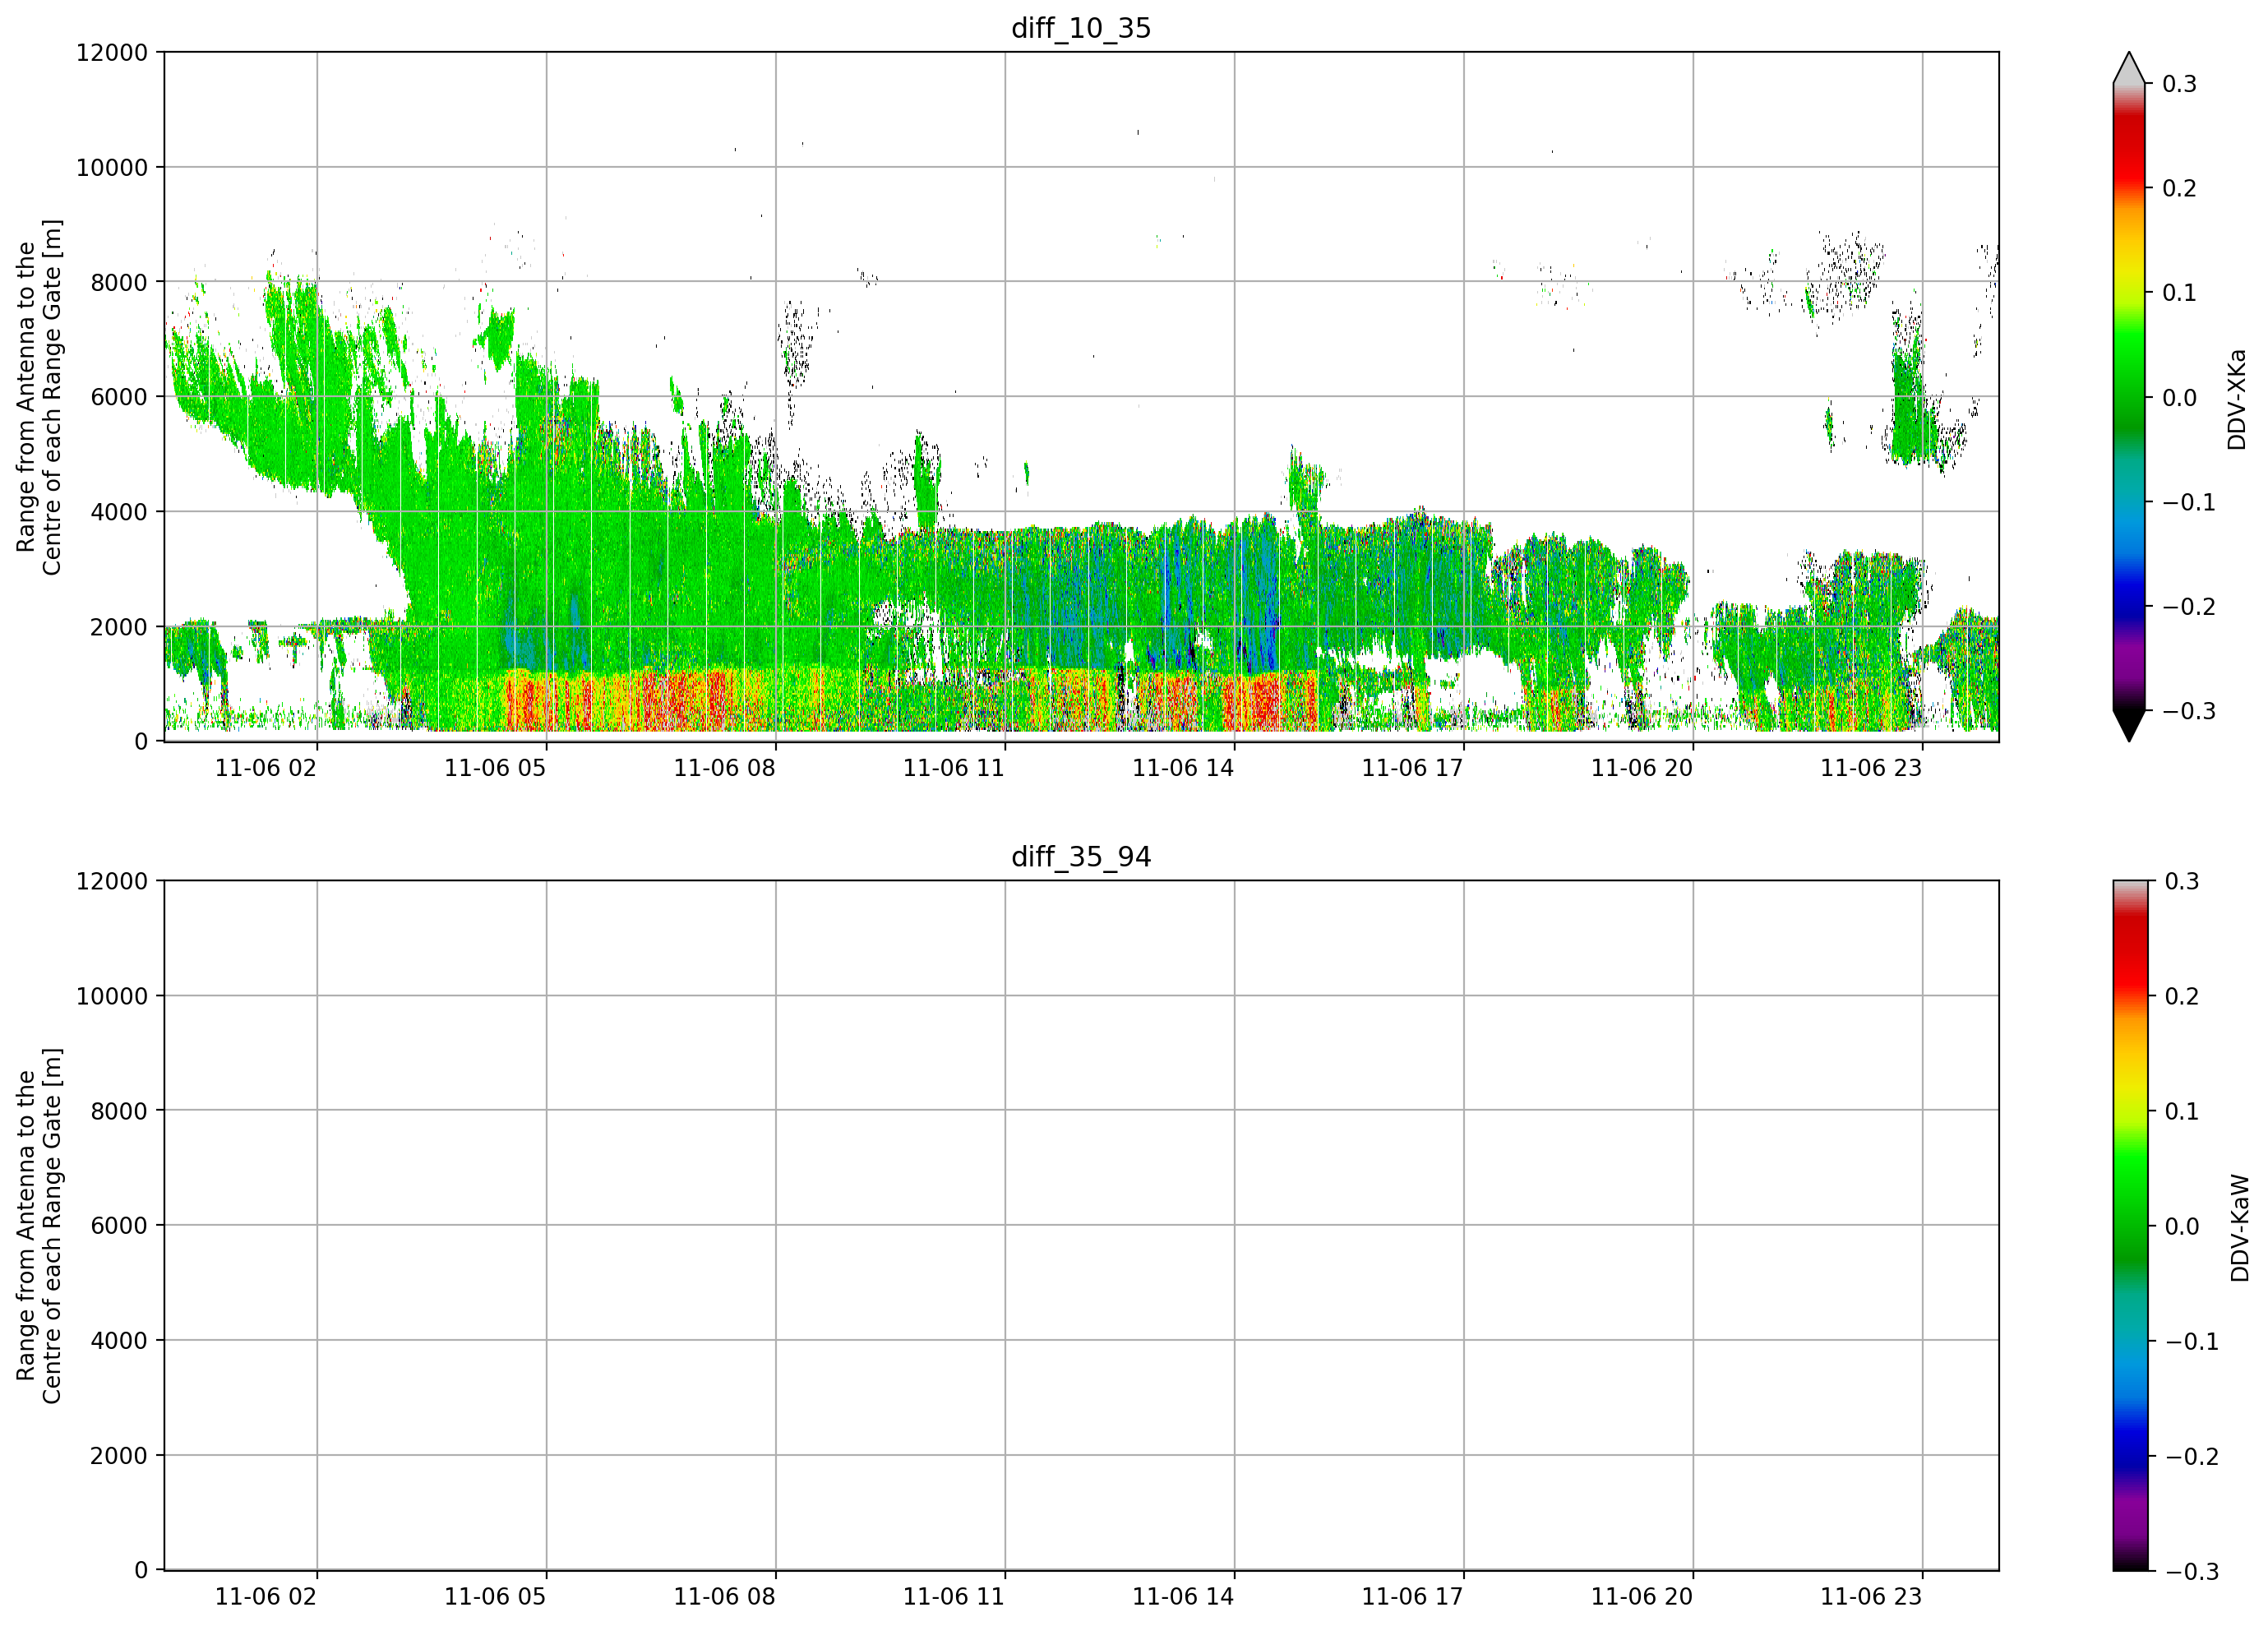Click the y-axis label of diff_35_94 plot
This screenshot has height=1626, width=2268.
coord(39,1225)
